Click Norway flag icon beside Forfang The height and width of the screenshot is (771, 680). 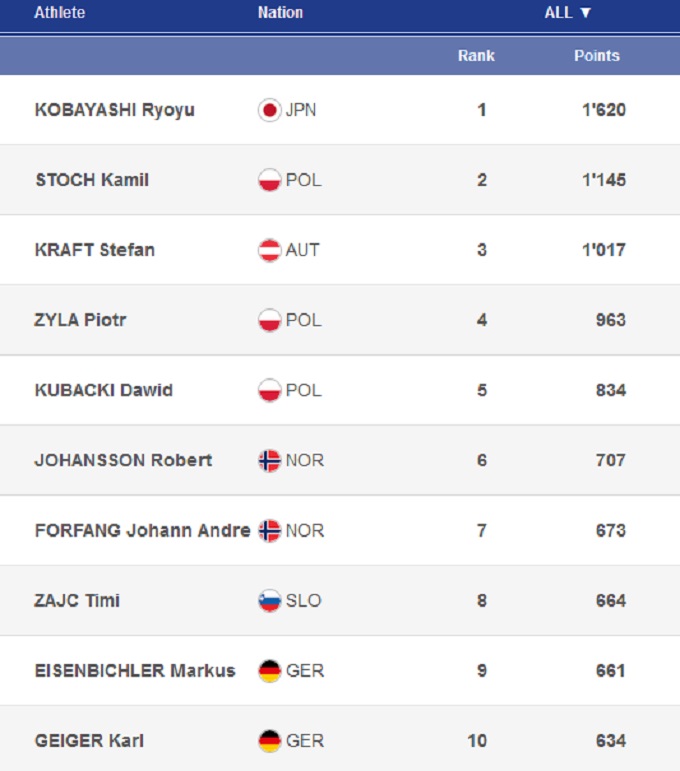[269, 530]
